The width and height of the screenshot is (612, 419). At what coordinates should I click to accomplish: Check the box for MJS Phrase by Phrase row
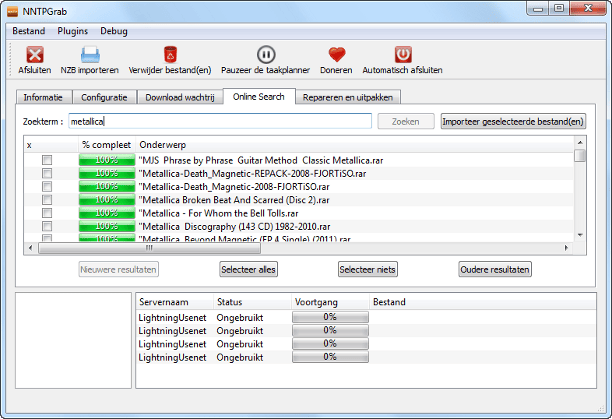47,160
